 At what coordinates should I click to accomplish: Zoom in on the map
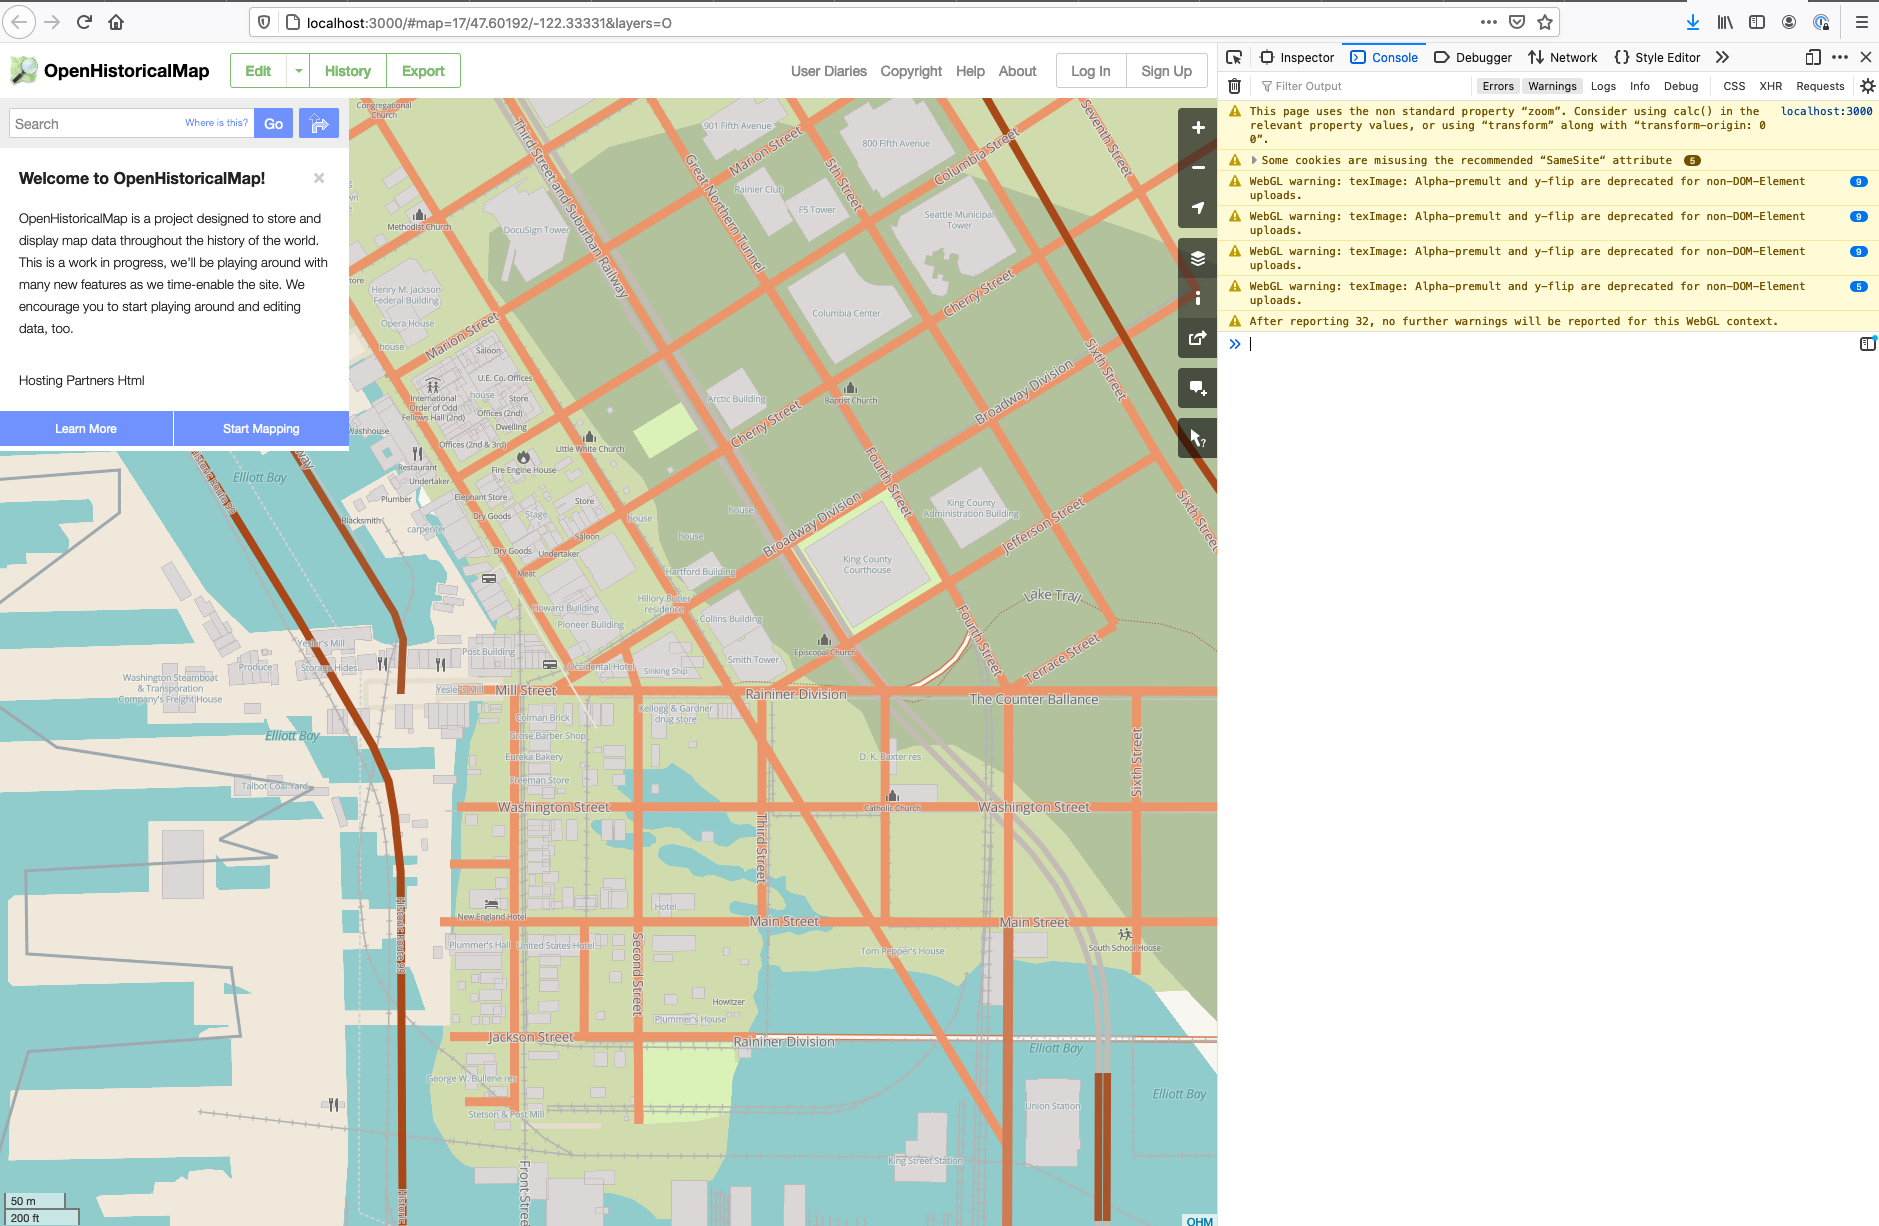(x=1197, y=127)
